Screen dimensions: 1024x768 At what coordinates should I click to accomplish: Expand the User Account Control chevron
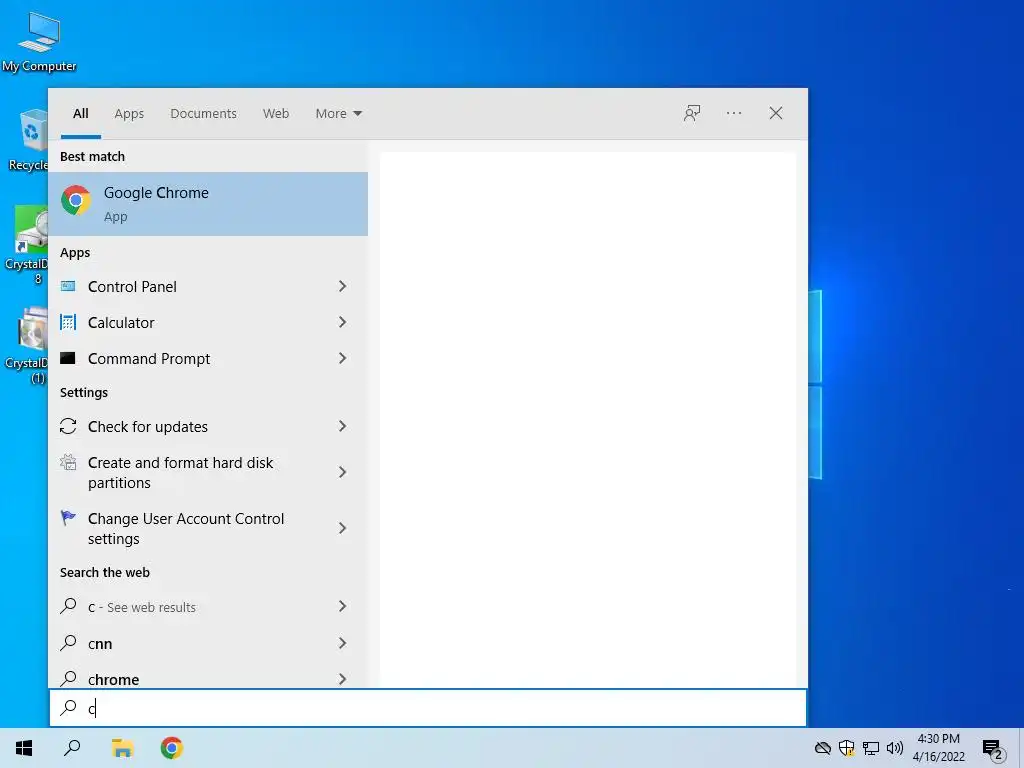pyautogui.click(x=342, y=528)
